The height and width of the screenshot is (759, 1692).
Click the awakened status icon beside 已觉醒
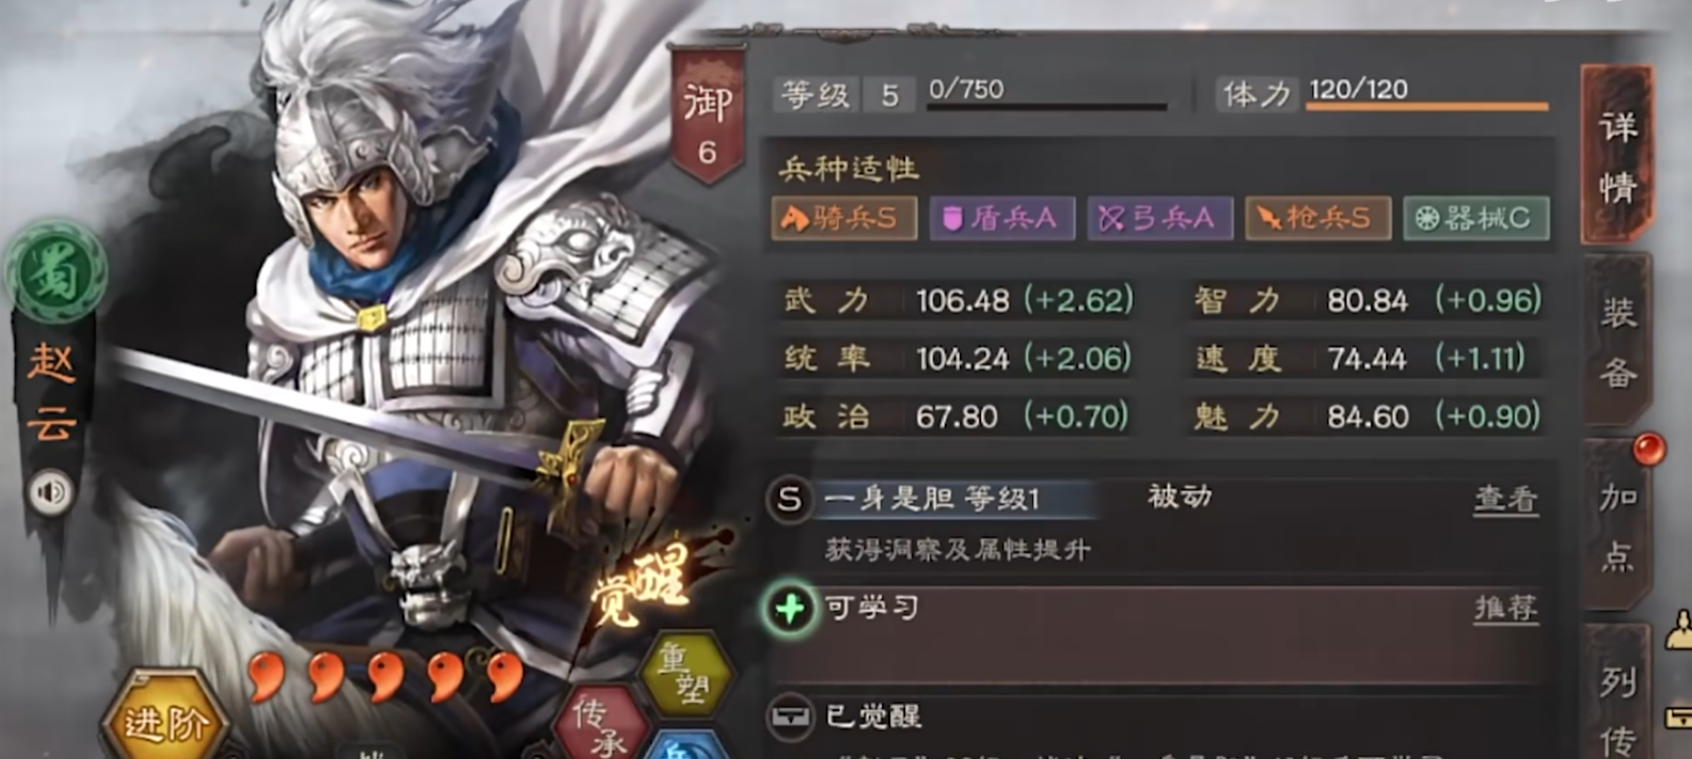point(791,716)
